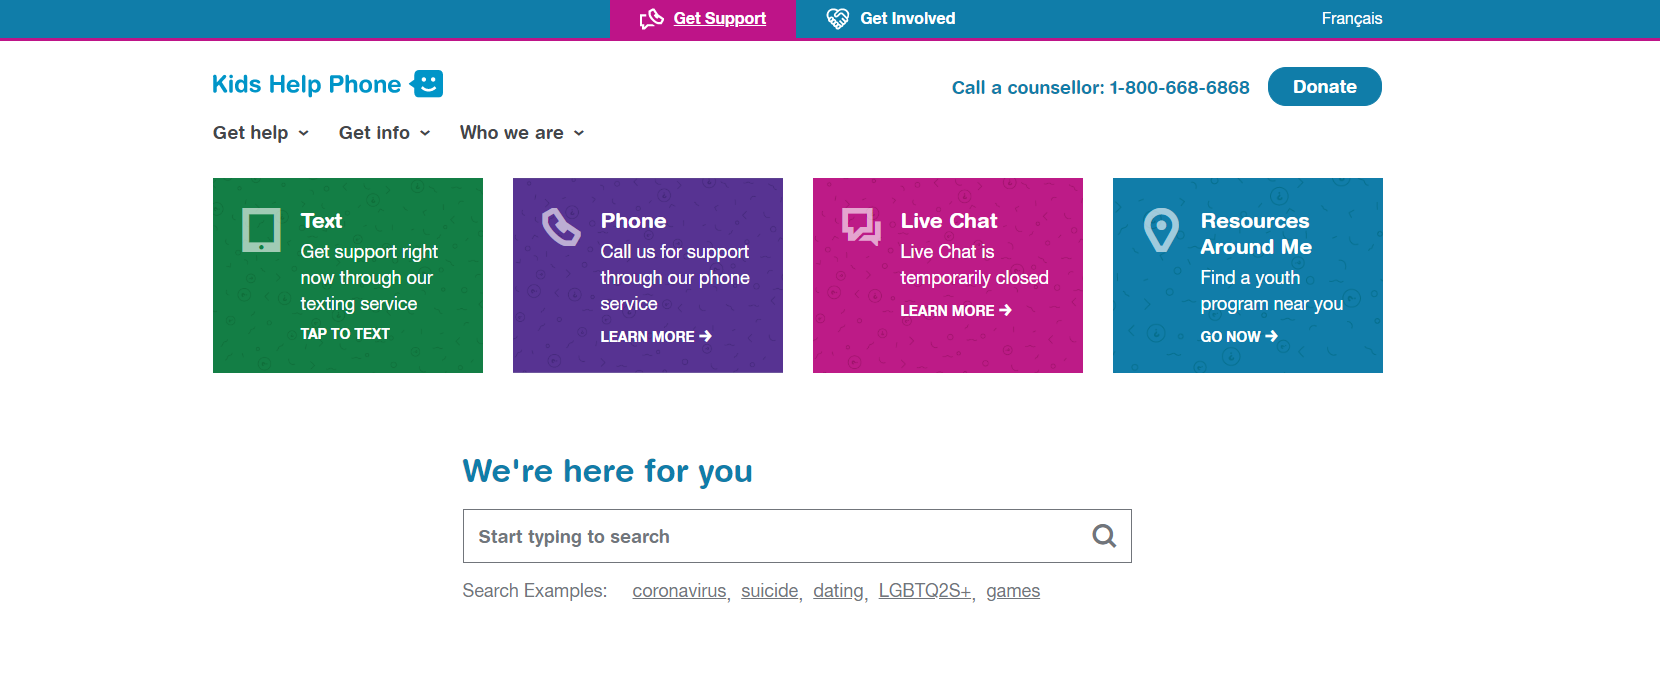Tap the TAP TO TEXT link
The image size is (1660, 676).
345,334
